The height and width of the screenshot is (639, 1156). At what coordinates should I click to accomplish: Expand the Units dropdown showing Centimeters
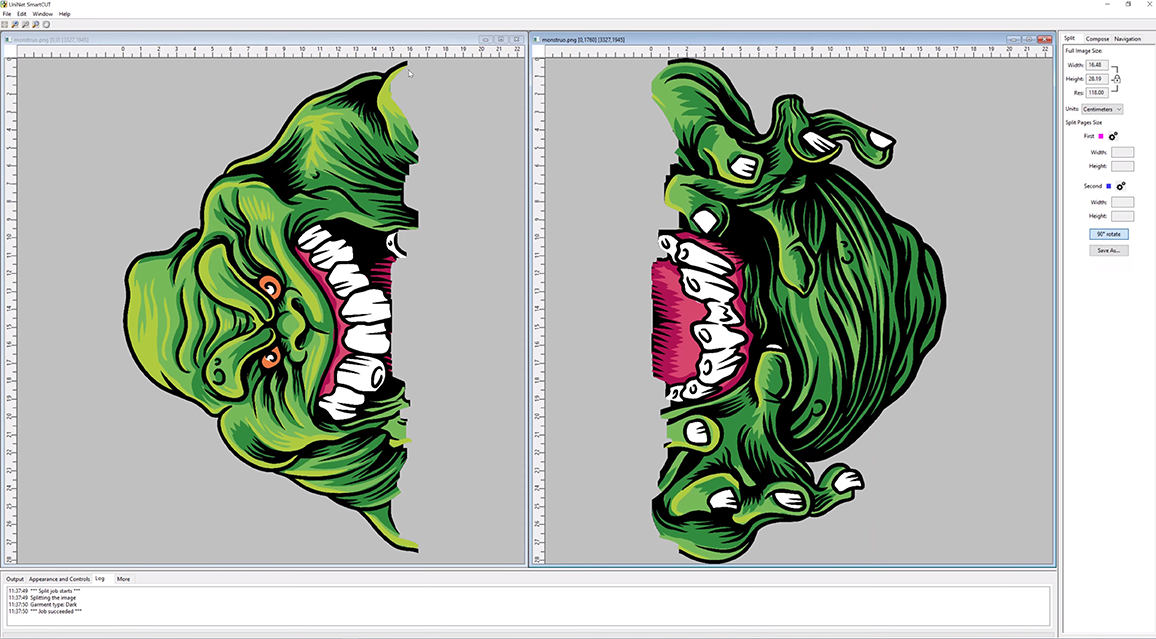(x=1103, y=109)
